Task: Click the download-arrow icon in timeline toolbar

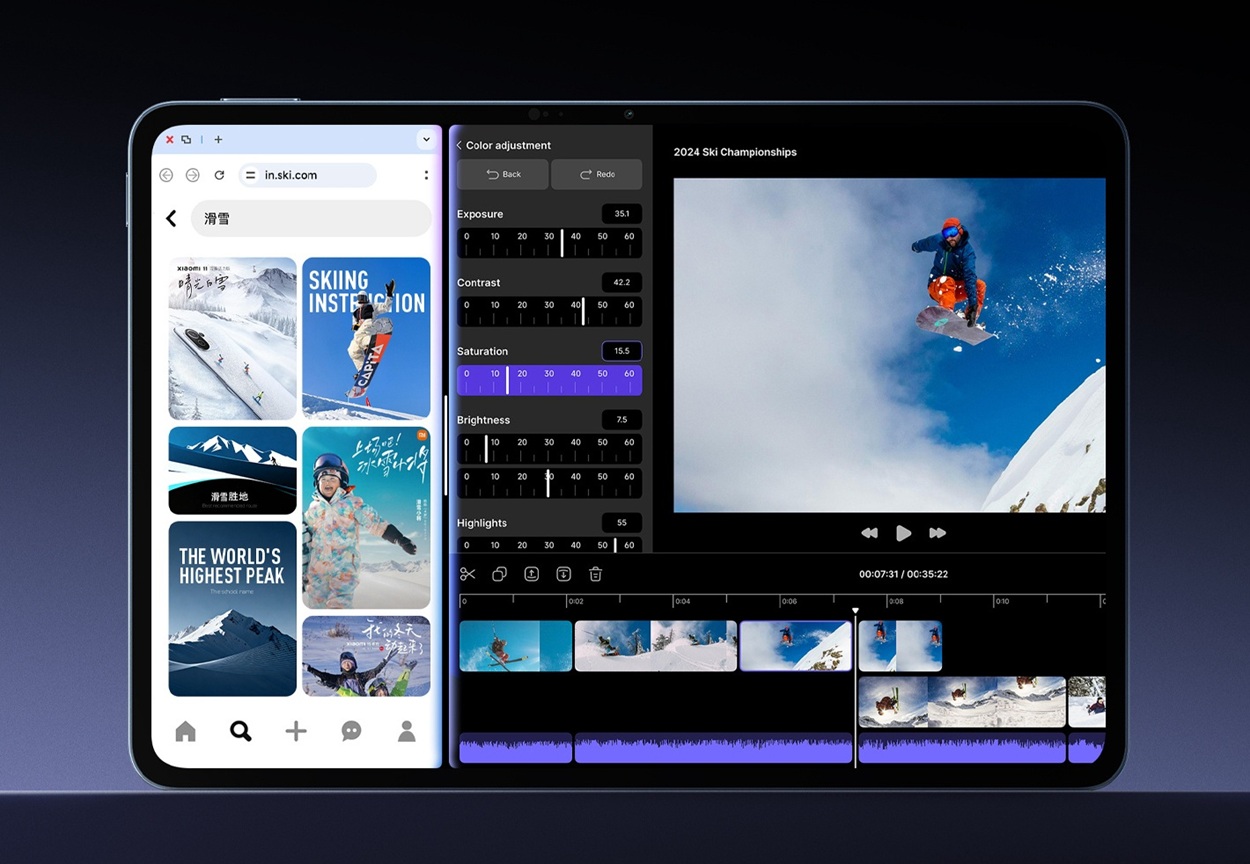Action: (x=563, y=574)
